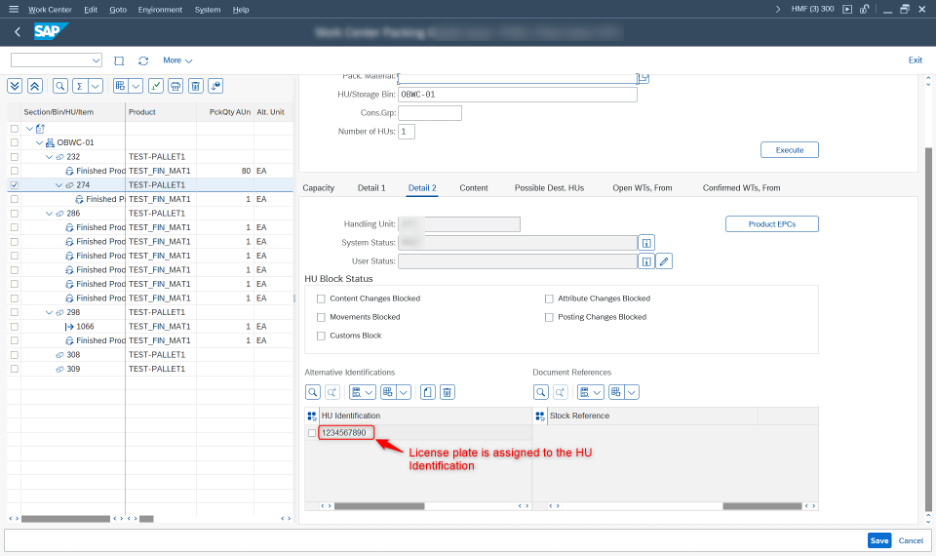Click Stock Reference table select-all icon
The width and height of the screenshot is (936, 556).
540,416
